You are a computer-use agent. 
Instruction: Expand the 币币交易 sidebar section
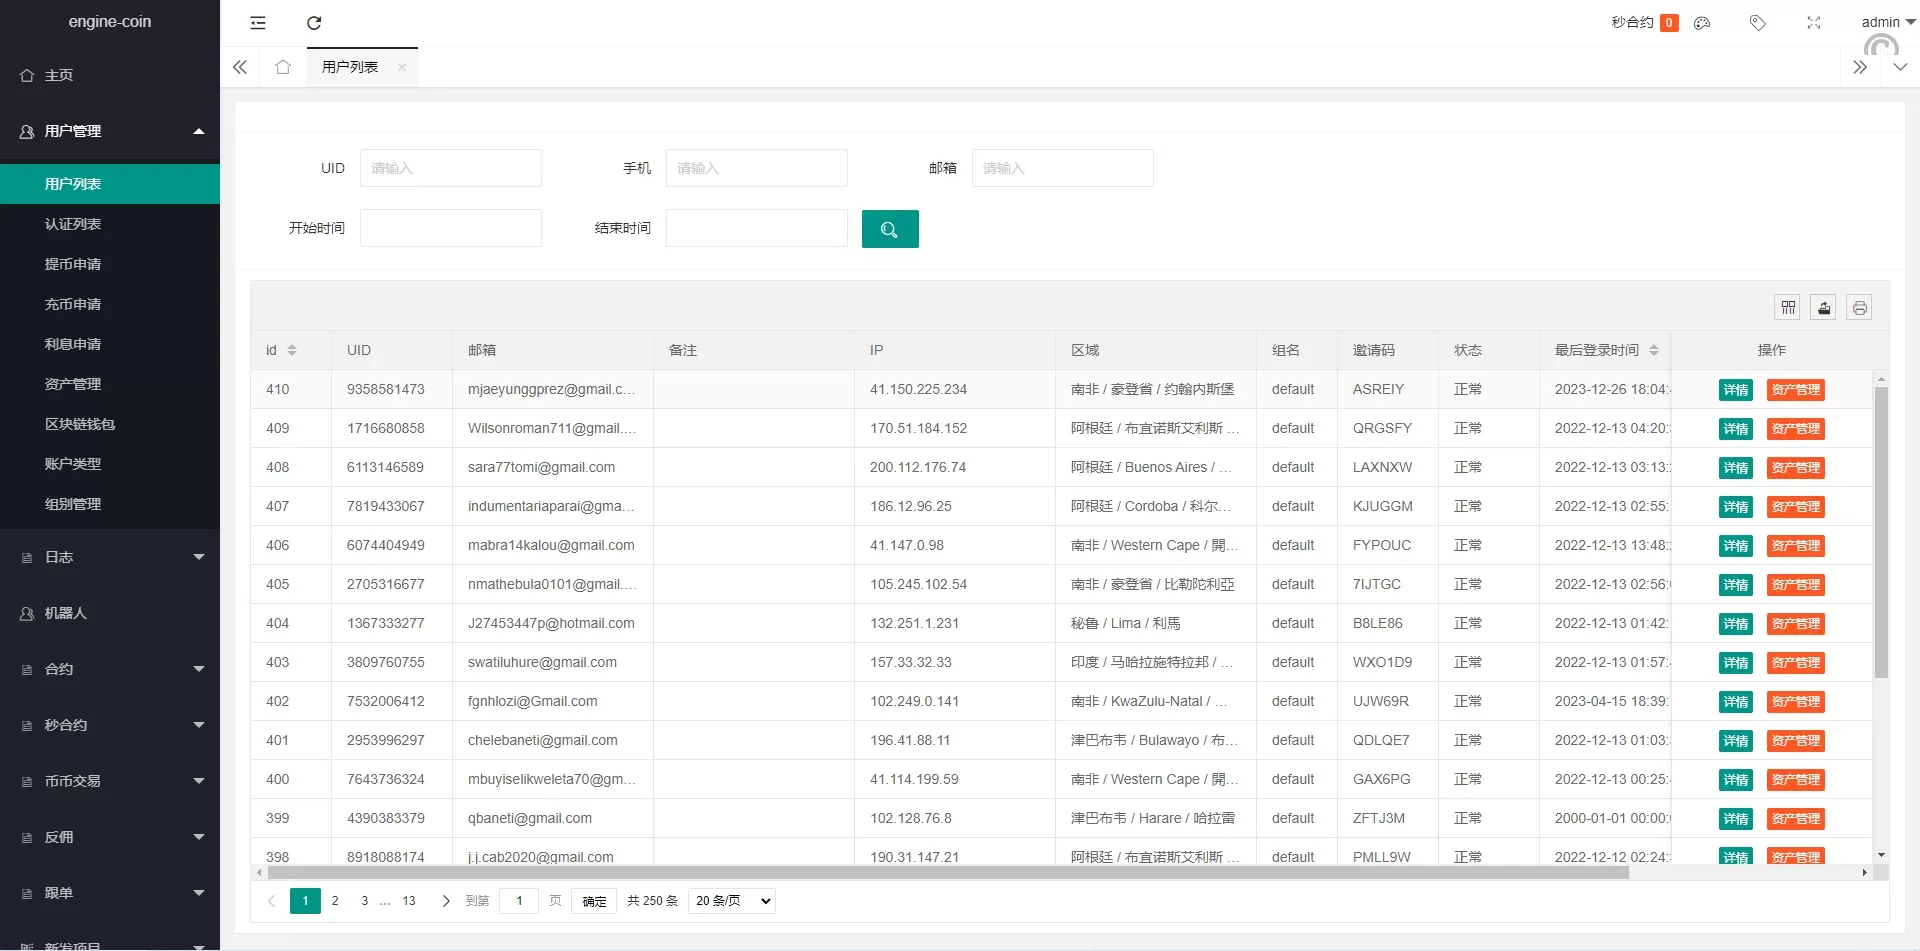click(110, 781)
